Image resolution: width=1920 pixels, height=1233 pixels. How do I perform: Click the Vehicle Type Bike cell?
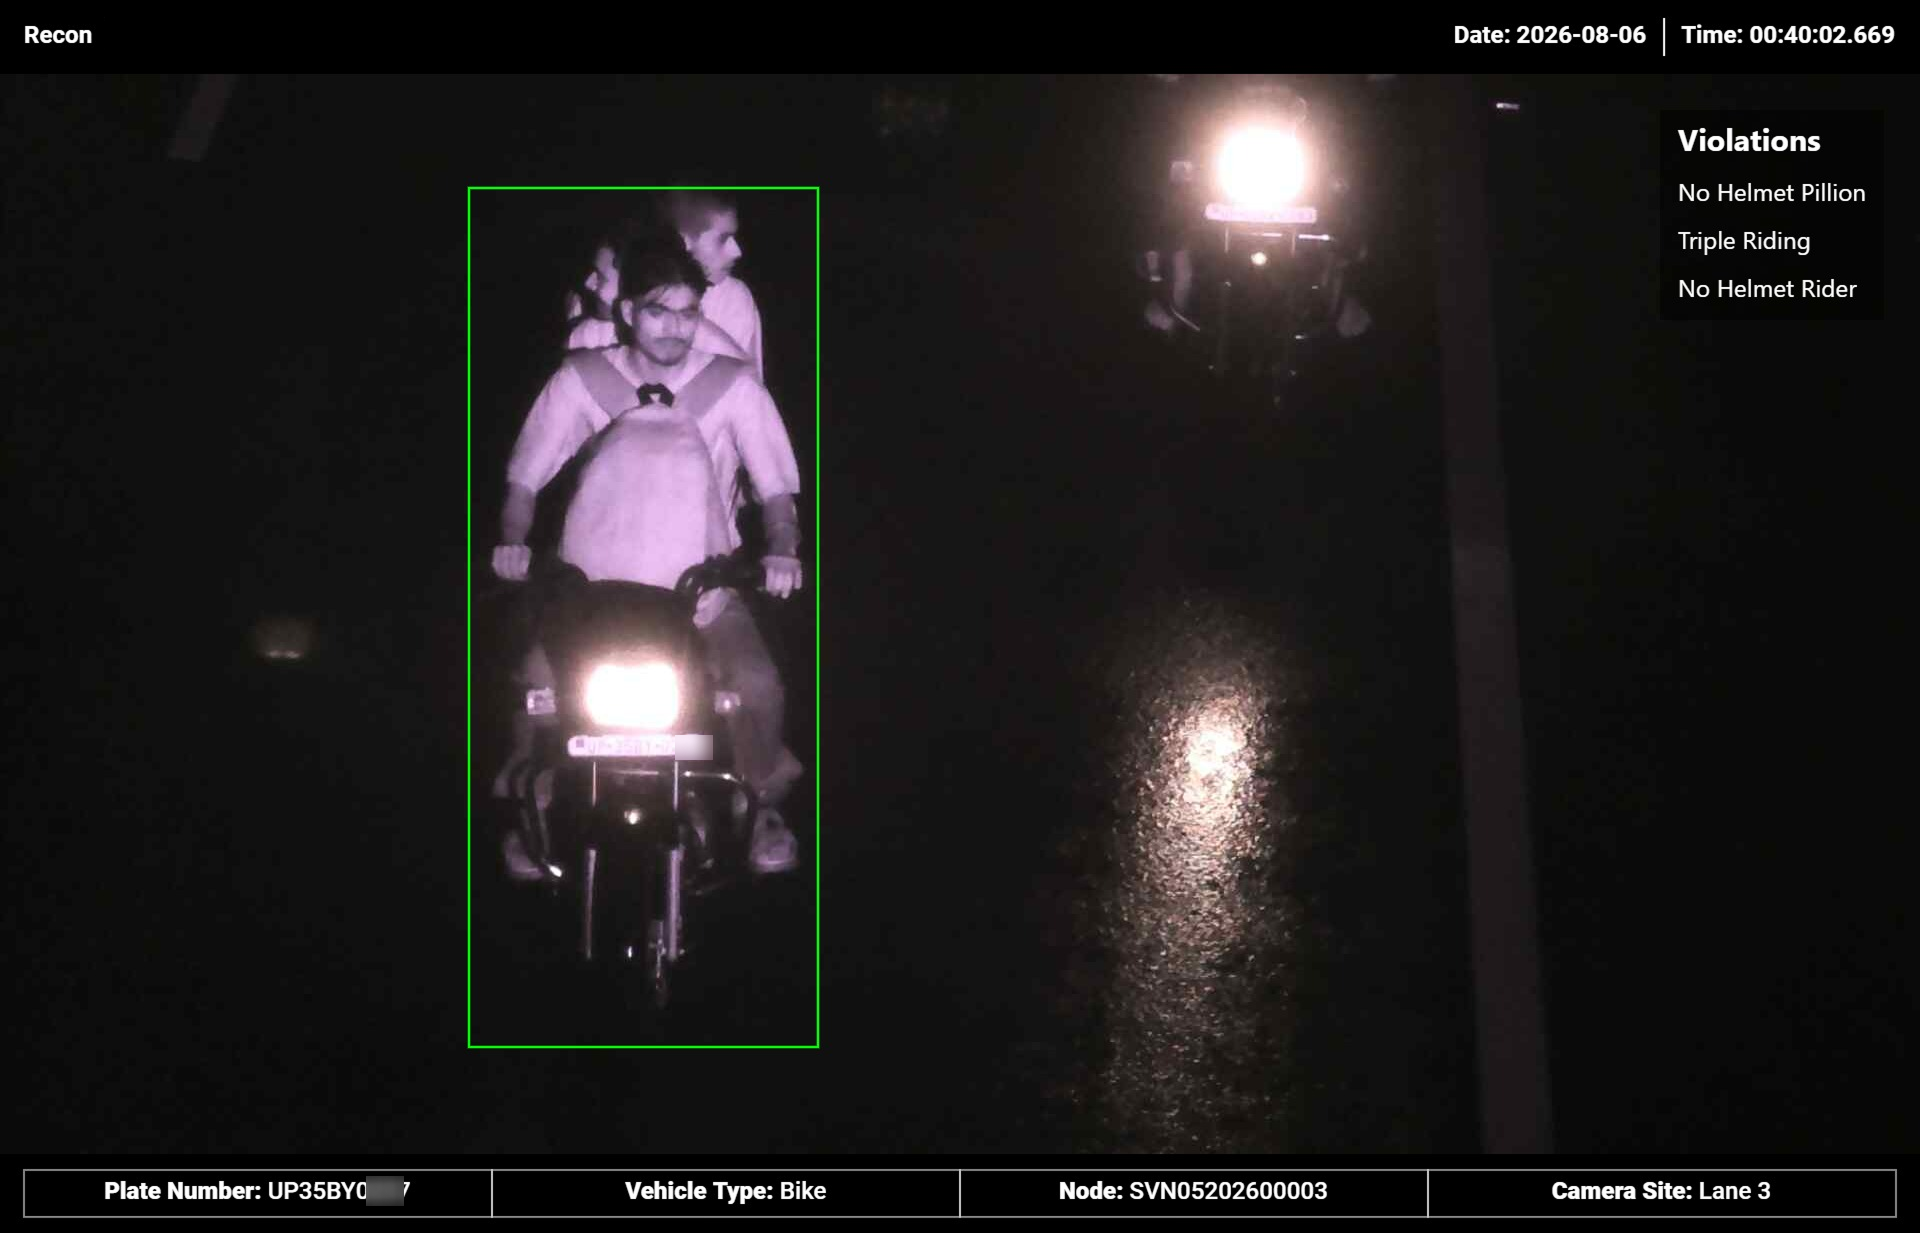726,1192
